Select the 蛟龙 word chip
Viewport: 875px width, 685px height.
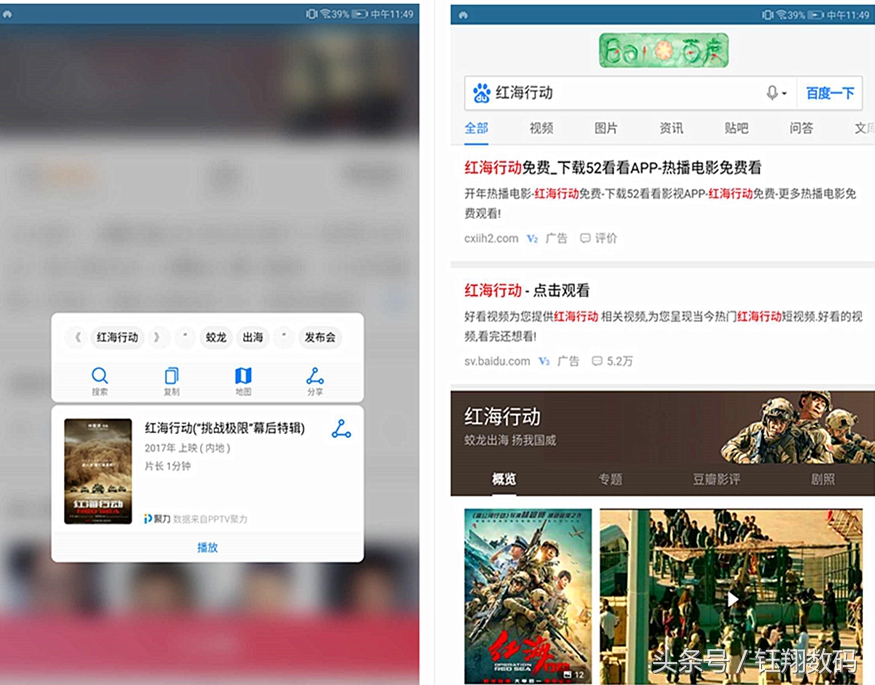(216, 337)
